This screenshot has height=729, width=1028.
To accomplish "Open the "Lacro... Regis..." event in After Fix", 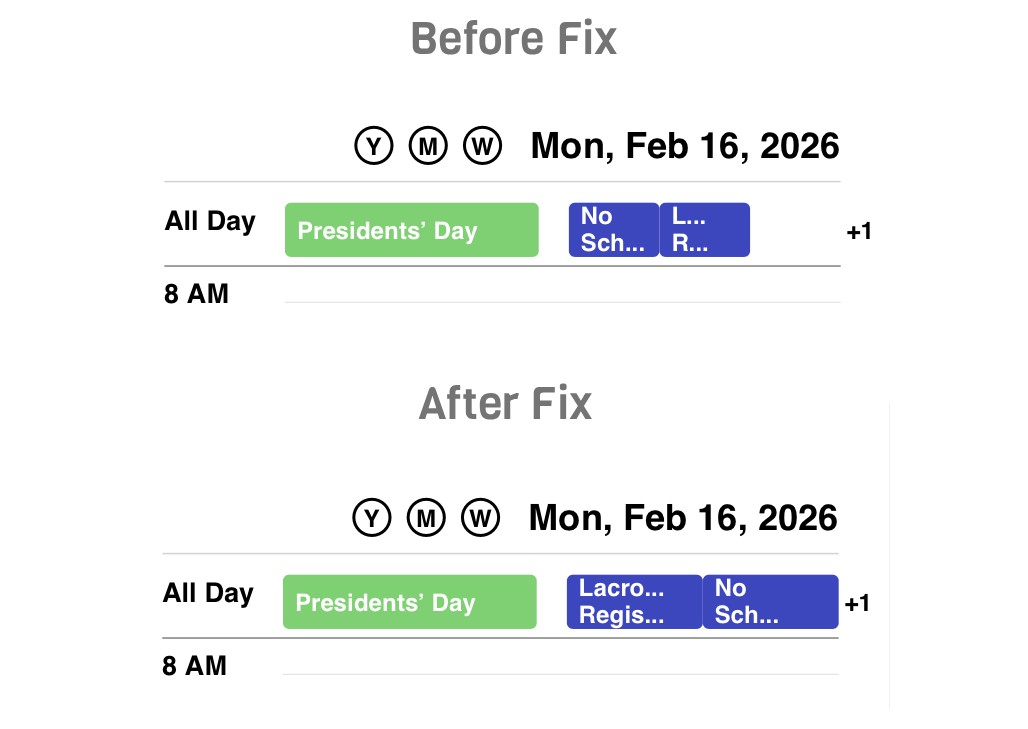I will point(634,601).
